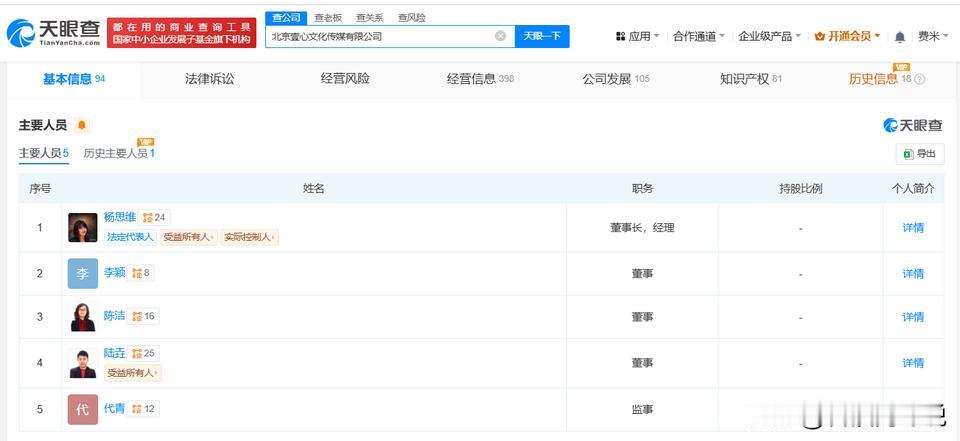Viewport: 960px width, 441px height.
Task: Open relation graph icon next to 陈洁
Action: (137, 316)
